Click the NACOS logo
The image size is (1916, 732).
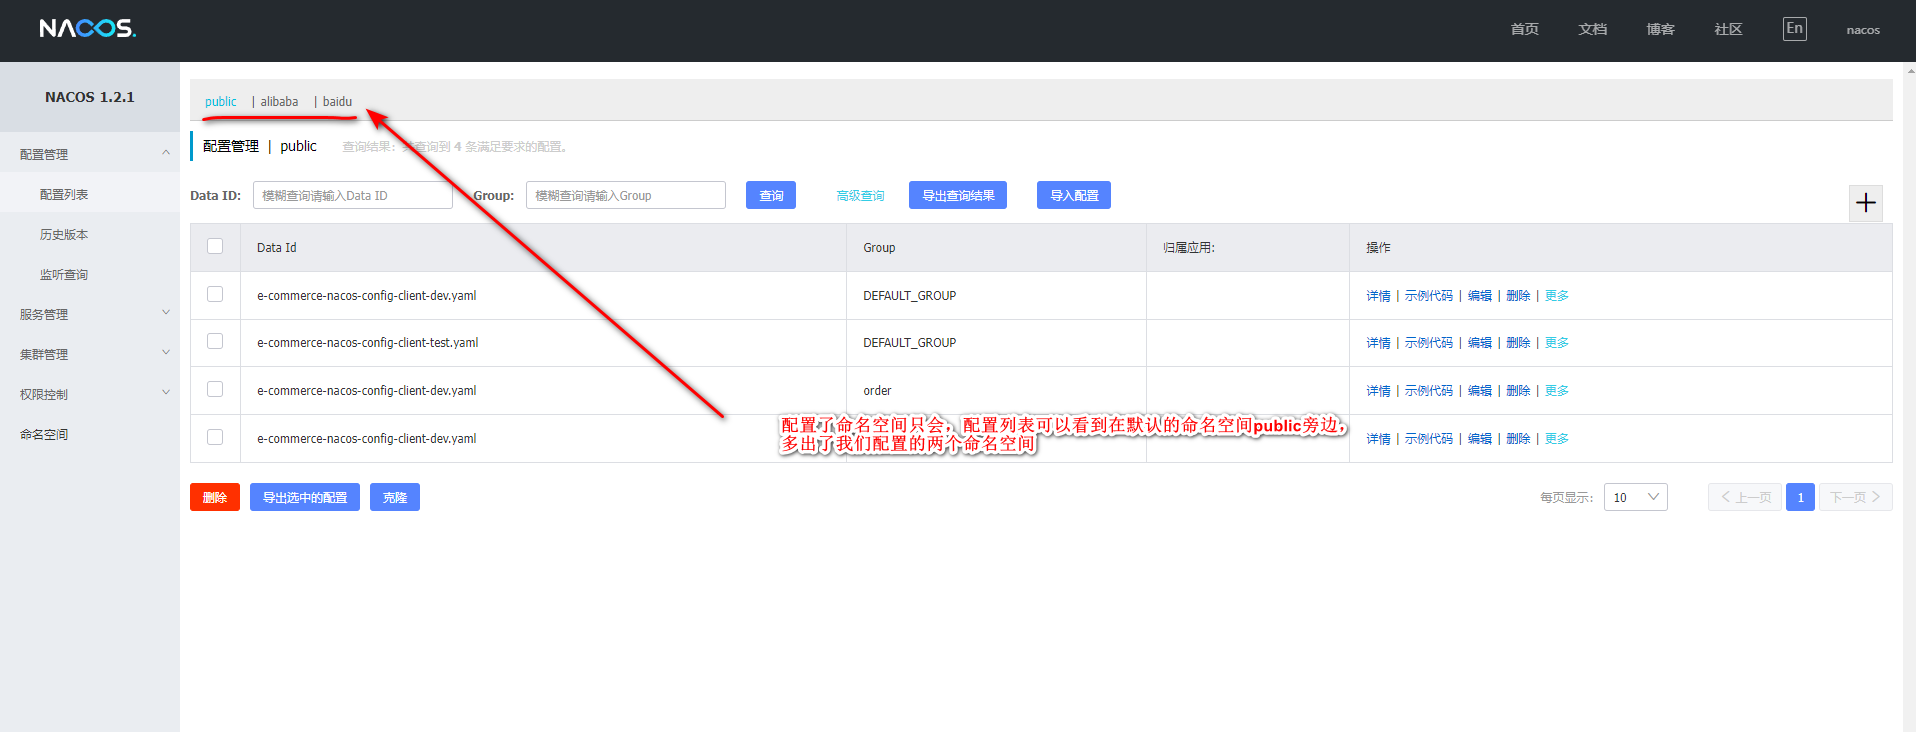(x=88, y=29)
